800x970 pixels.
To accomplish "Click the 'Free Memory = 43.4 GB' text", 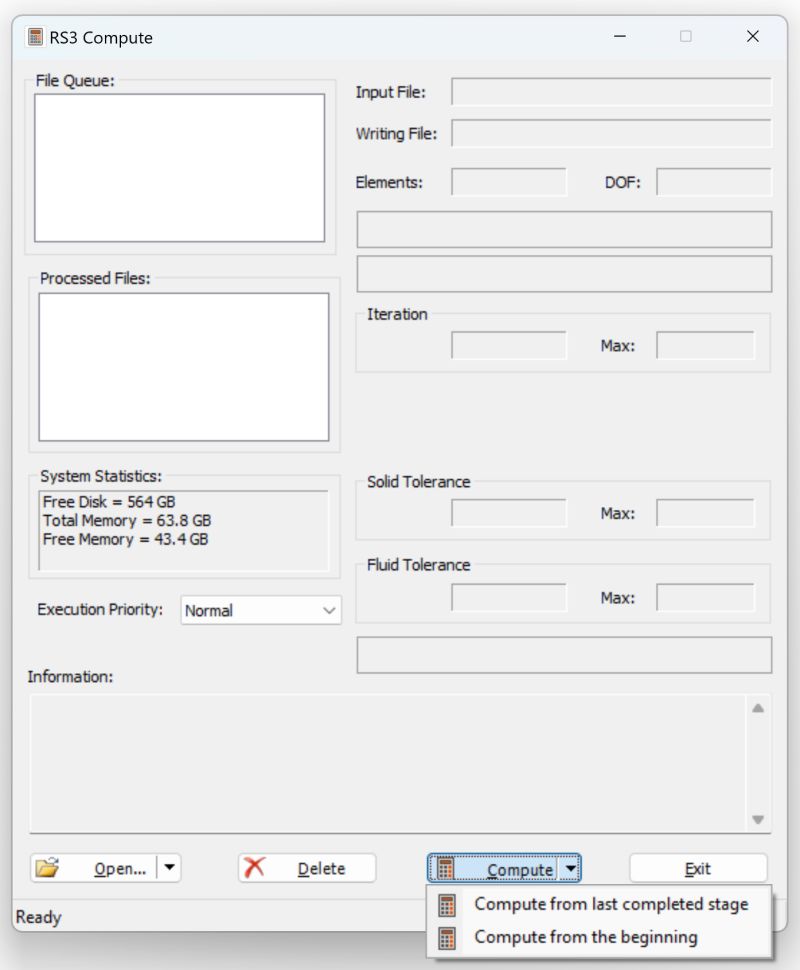I will coord(126,539).
